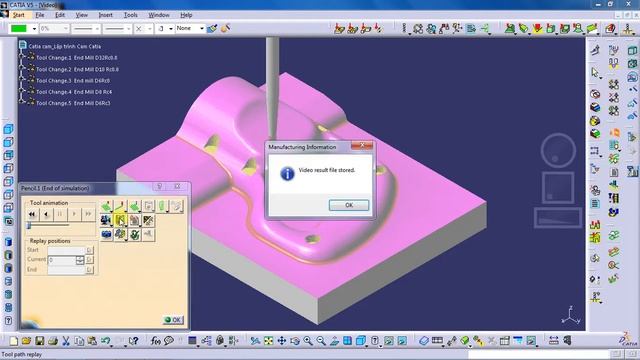
Task: Click the New document icon
Action: tap(13, 341)
